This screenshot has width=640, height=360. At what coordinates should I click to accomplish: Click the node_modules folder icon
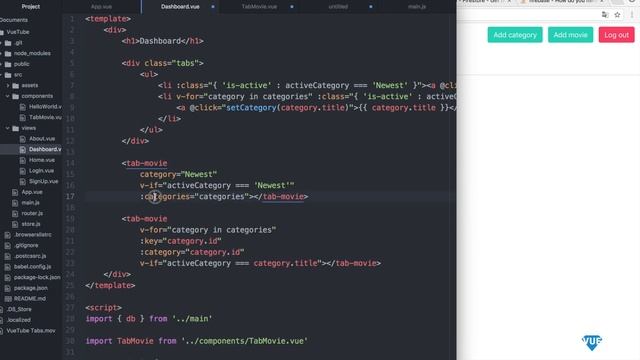pyautogui.click(x=8, y=53)
